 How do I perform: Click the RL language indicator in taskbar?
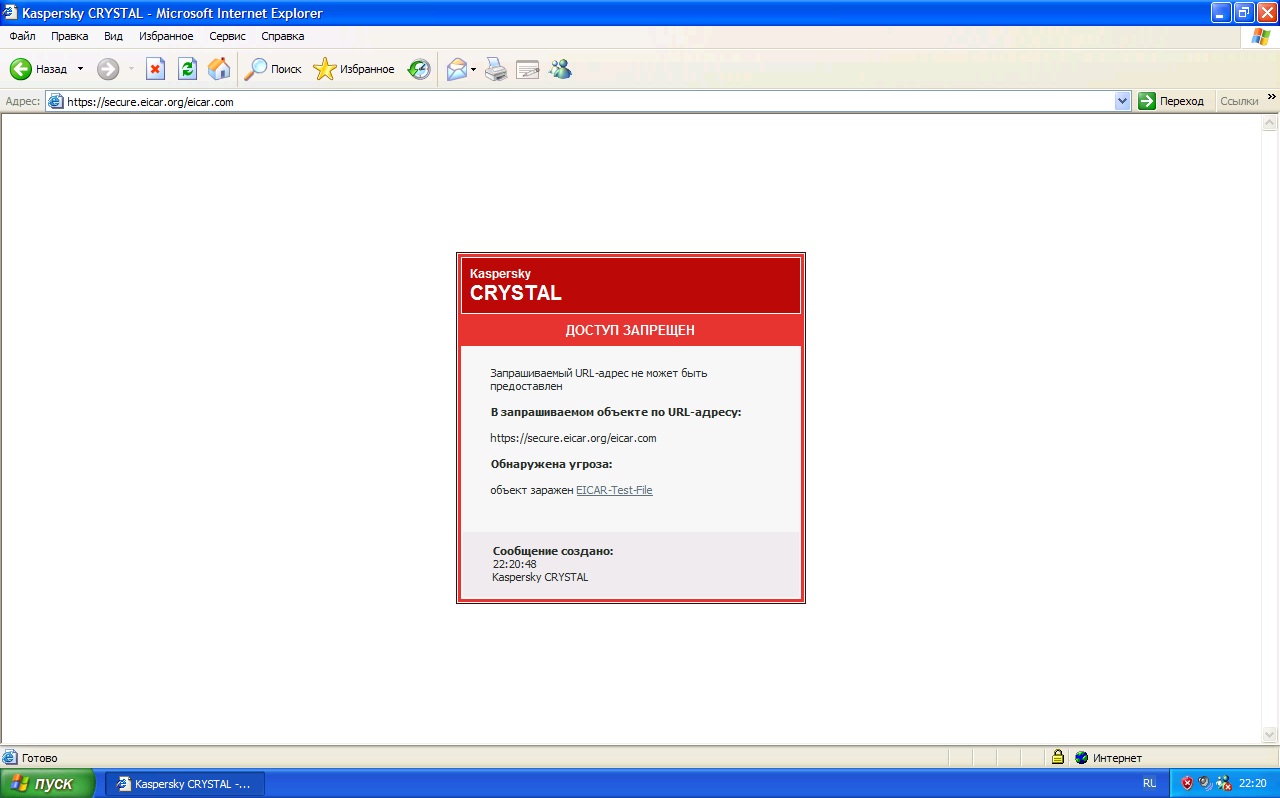(1150, 784)
